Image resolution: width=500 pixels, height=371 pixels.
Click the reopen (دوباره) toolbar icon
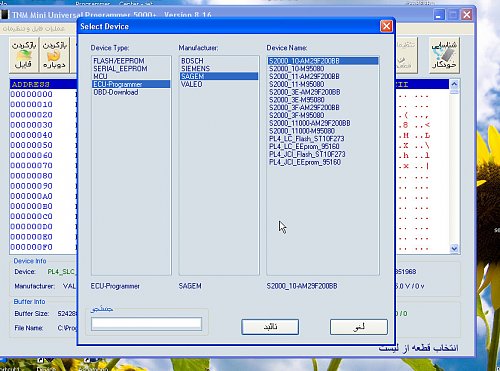(54, 55)
